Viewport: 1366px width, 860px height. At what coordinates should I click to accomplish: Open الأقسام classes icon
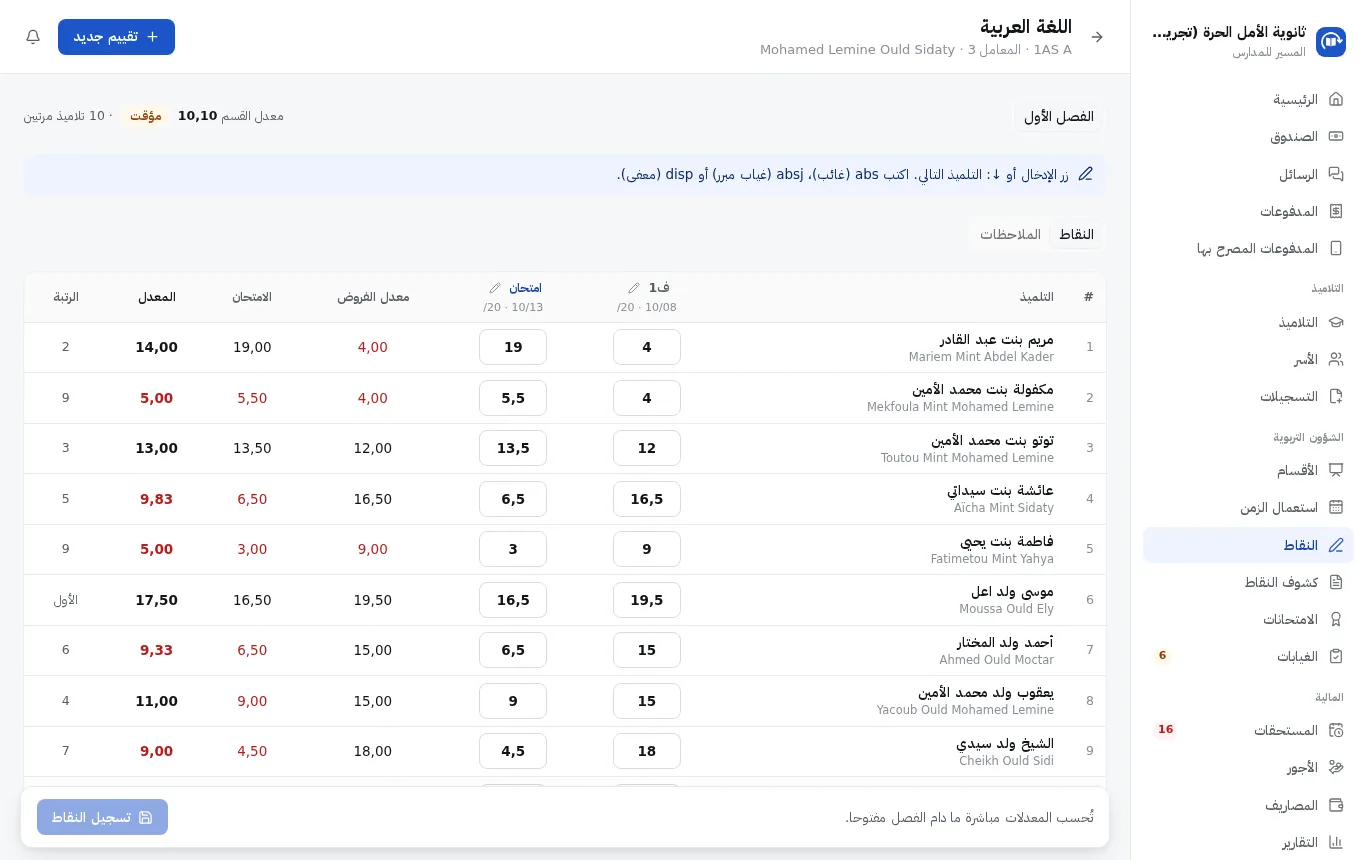click(x=1336, y=470)
